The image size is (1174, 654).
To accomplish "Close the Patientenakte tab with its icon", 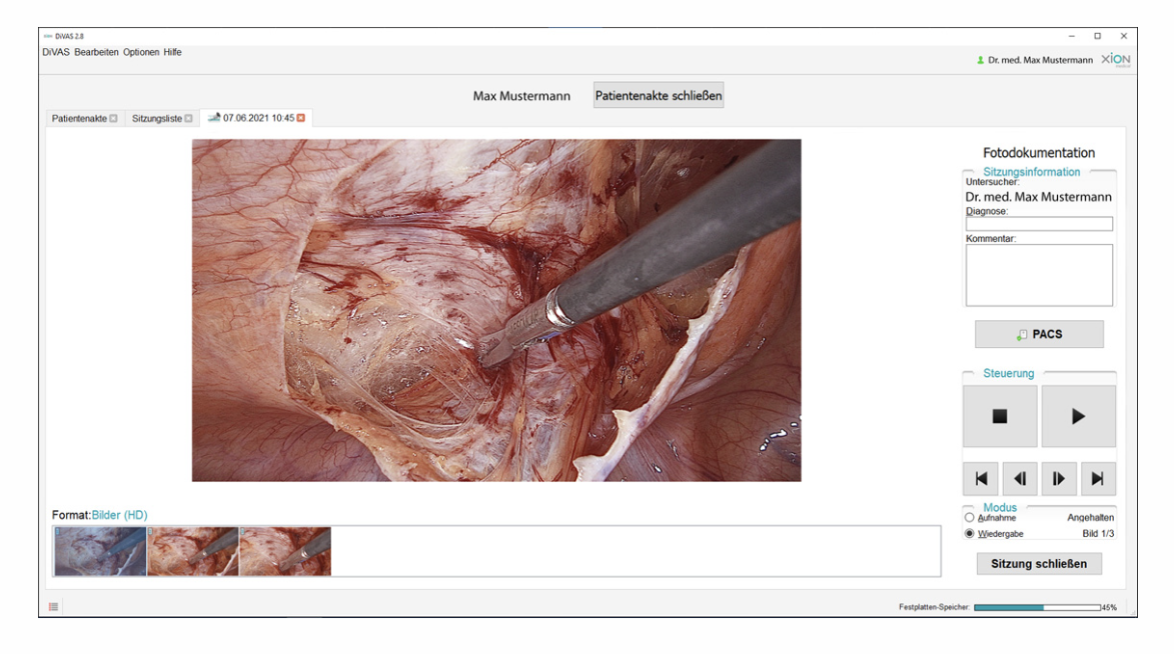I will click(x=113, y=118).
